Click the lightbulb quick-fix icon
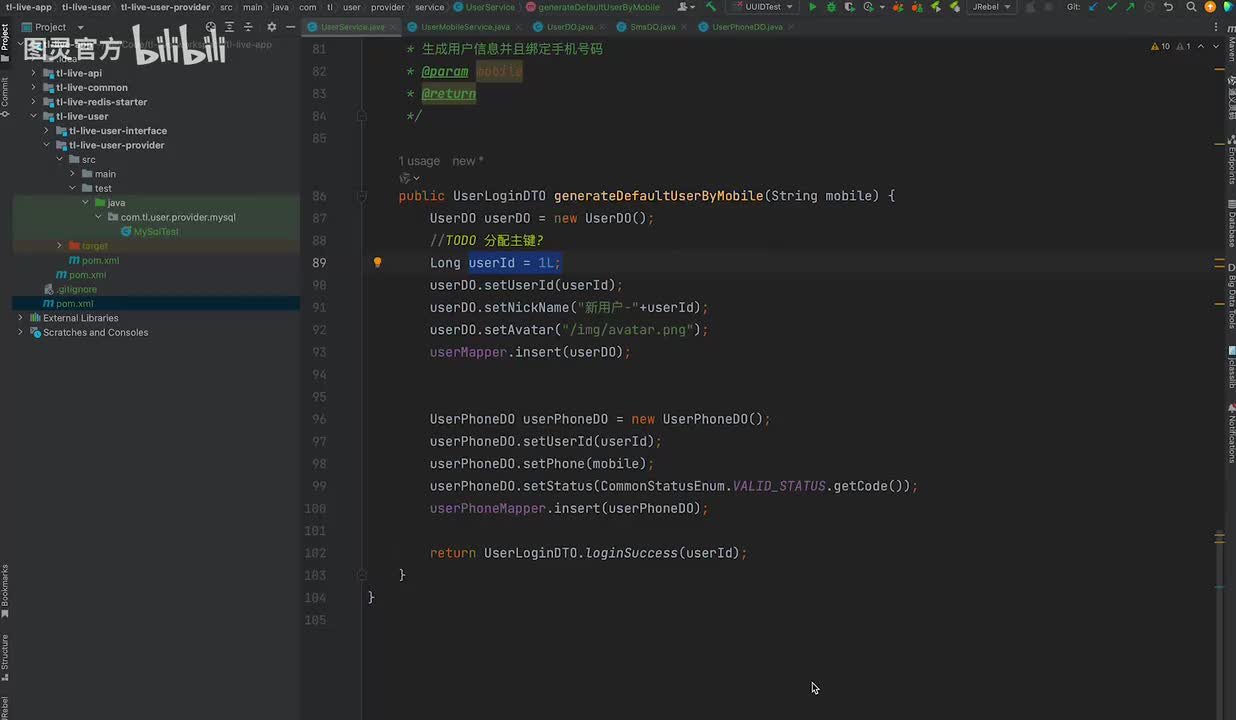 pos(377,263)
